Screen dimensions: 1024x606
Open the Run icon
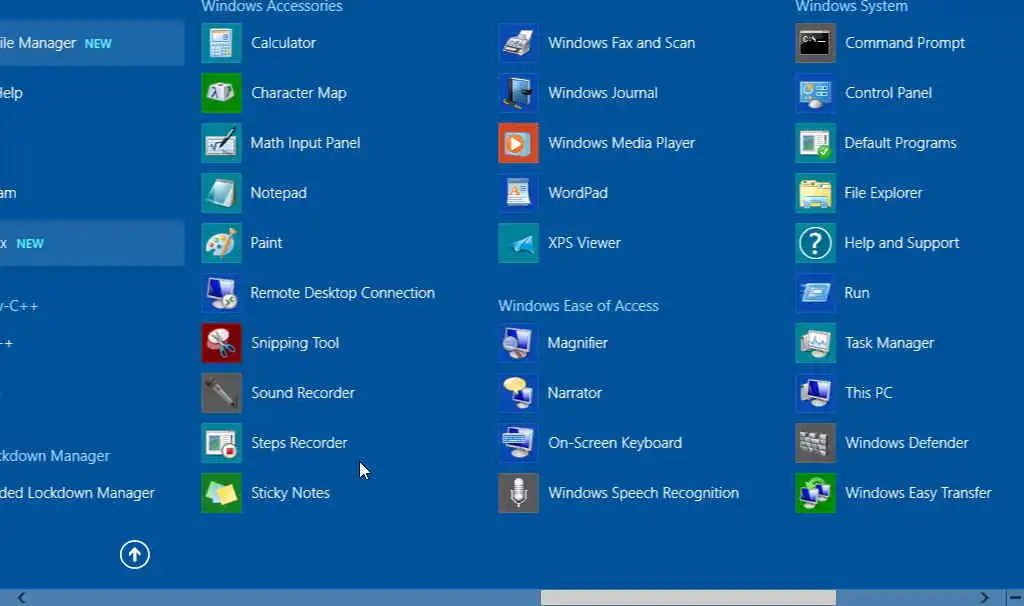click(816, 293)
